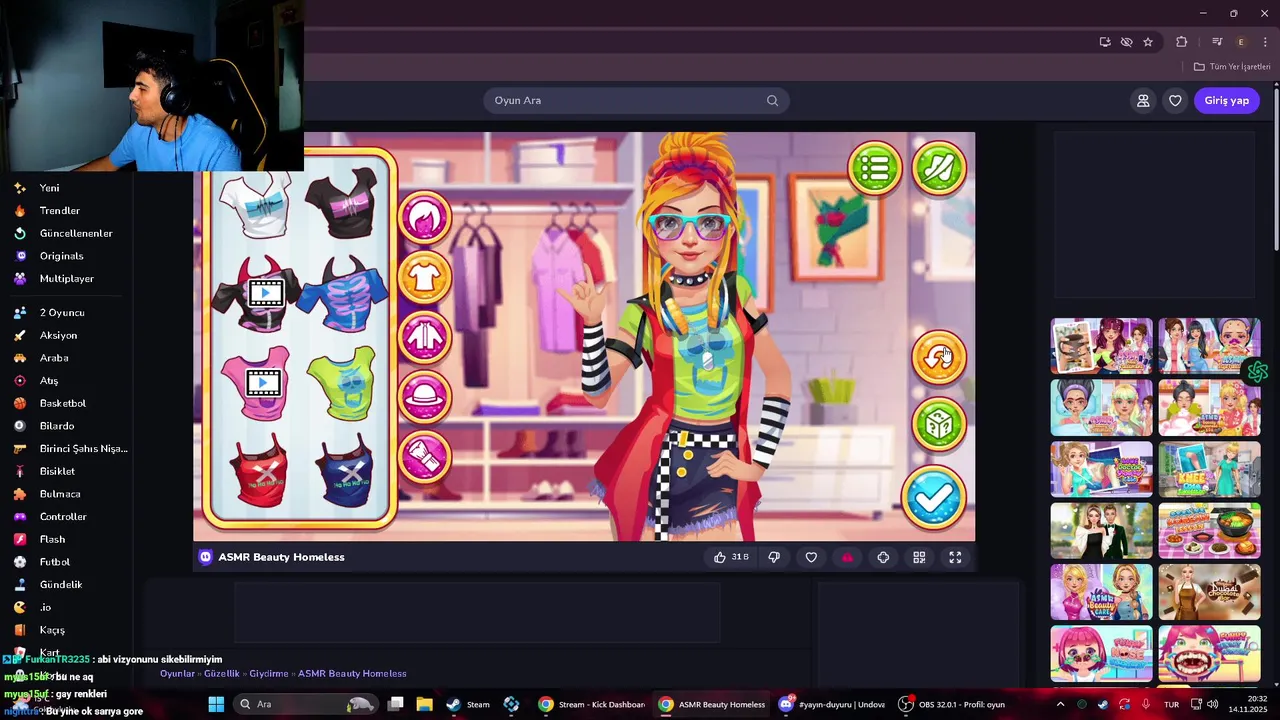Select the t-shirt tops category button
Screen dimensions: 1280x720
pos(425,277)
